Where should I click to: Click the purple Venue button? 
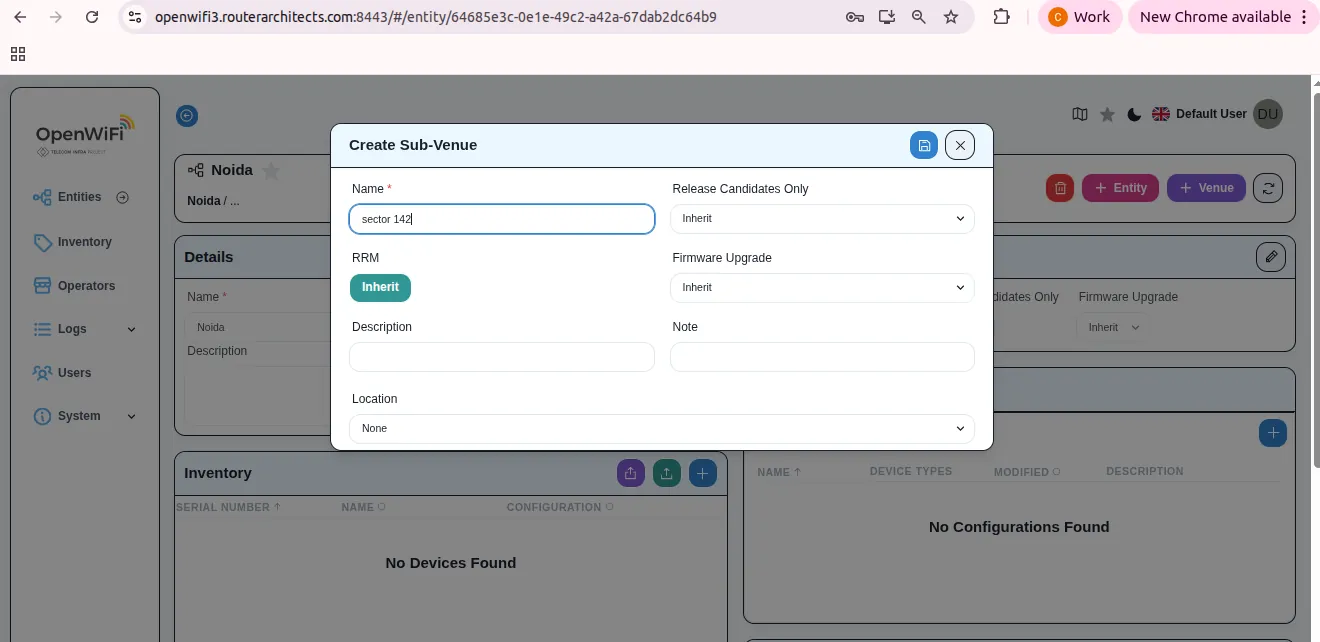[x=1206, y=188]
